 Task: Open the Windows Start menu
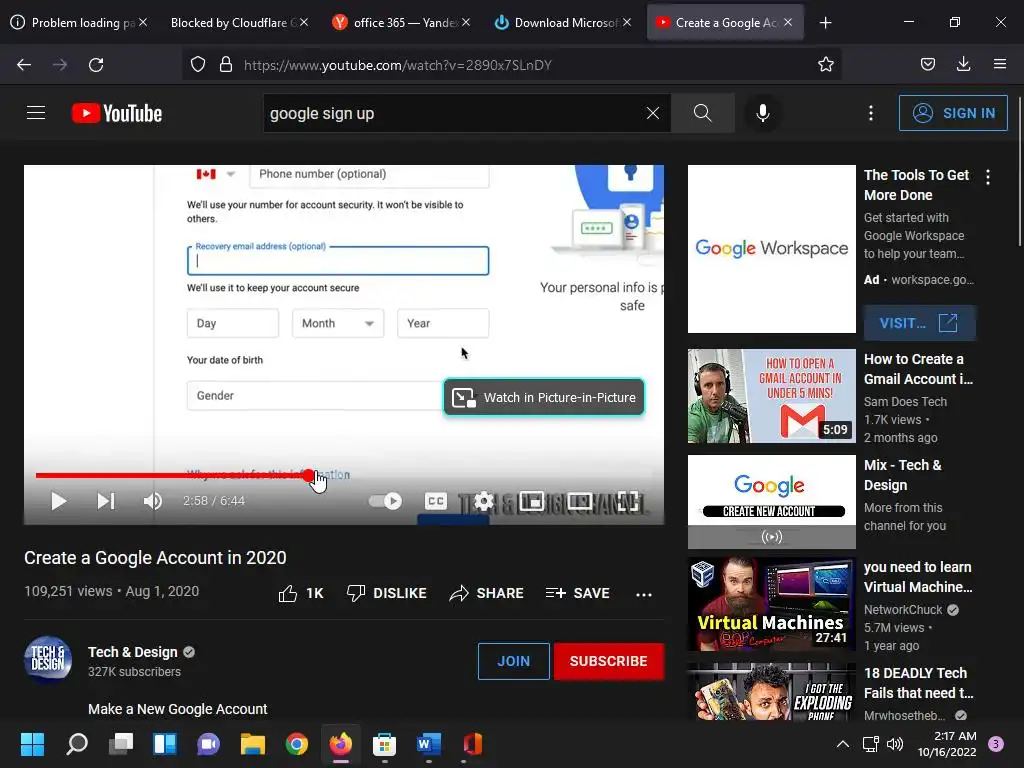32,744
